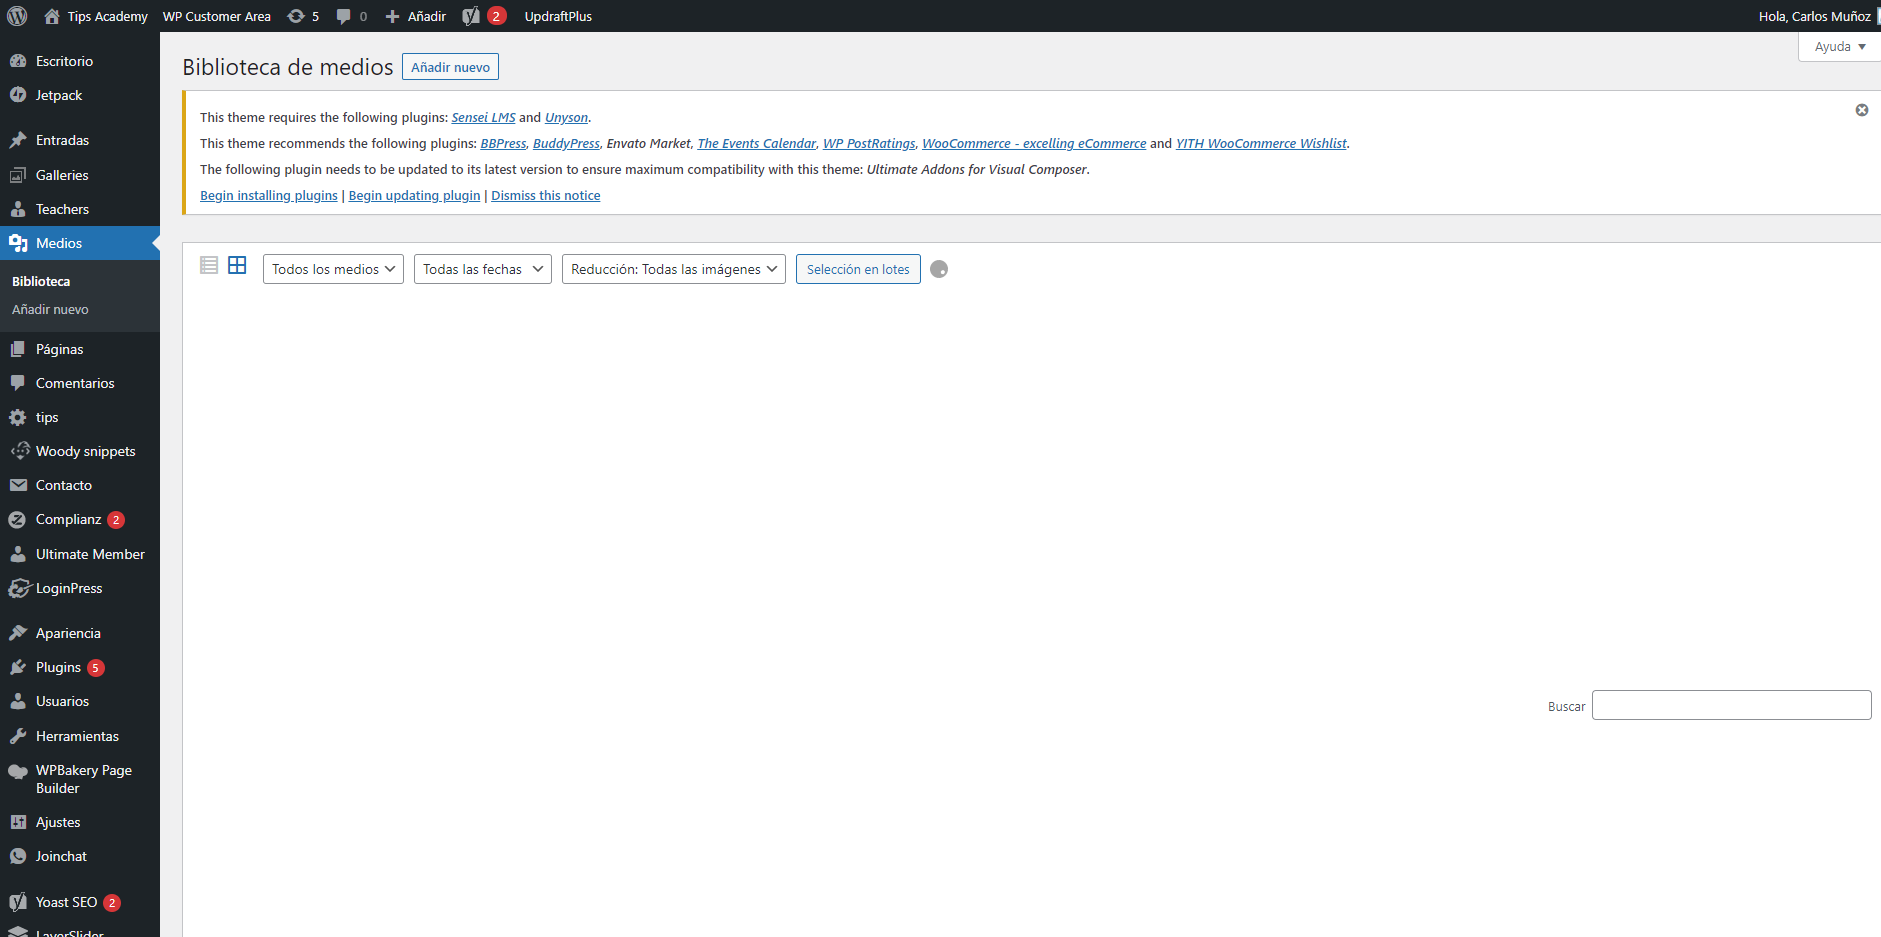
Task: Click the Yoast icon in admin bar
Action: pos(471,16)
